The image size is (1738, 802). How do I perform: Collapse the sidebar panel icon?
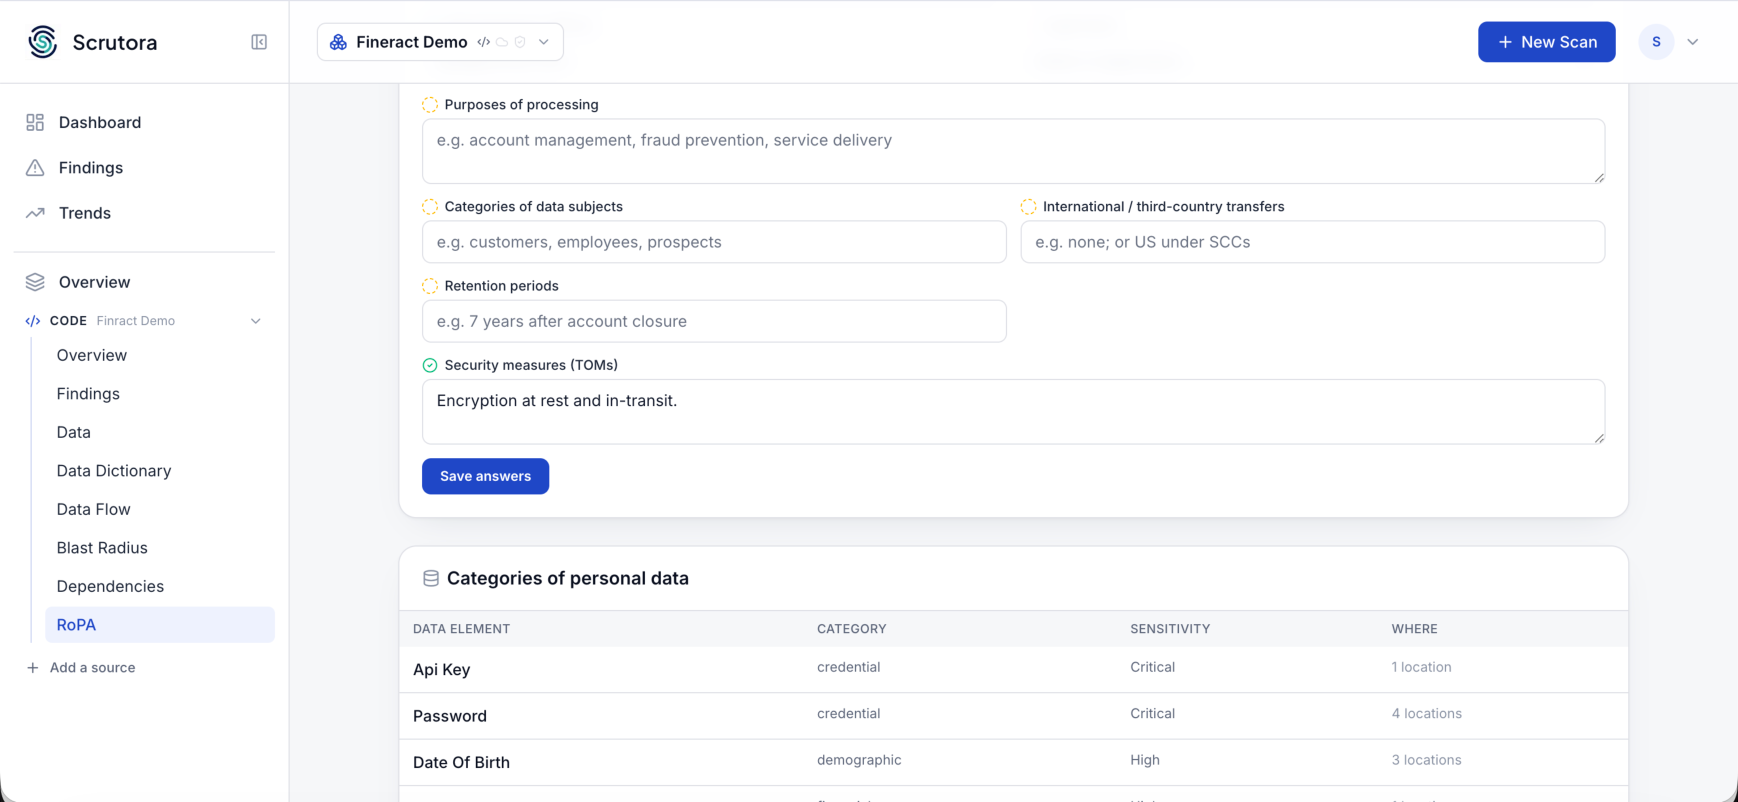(259, 42)
